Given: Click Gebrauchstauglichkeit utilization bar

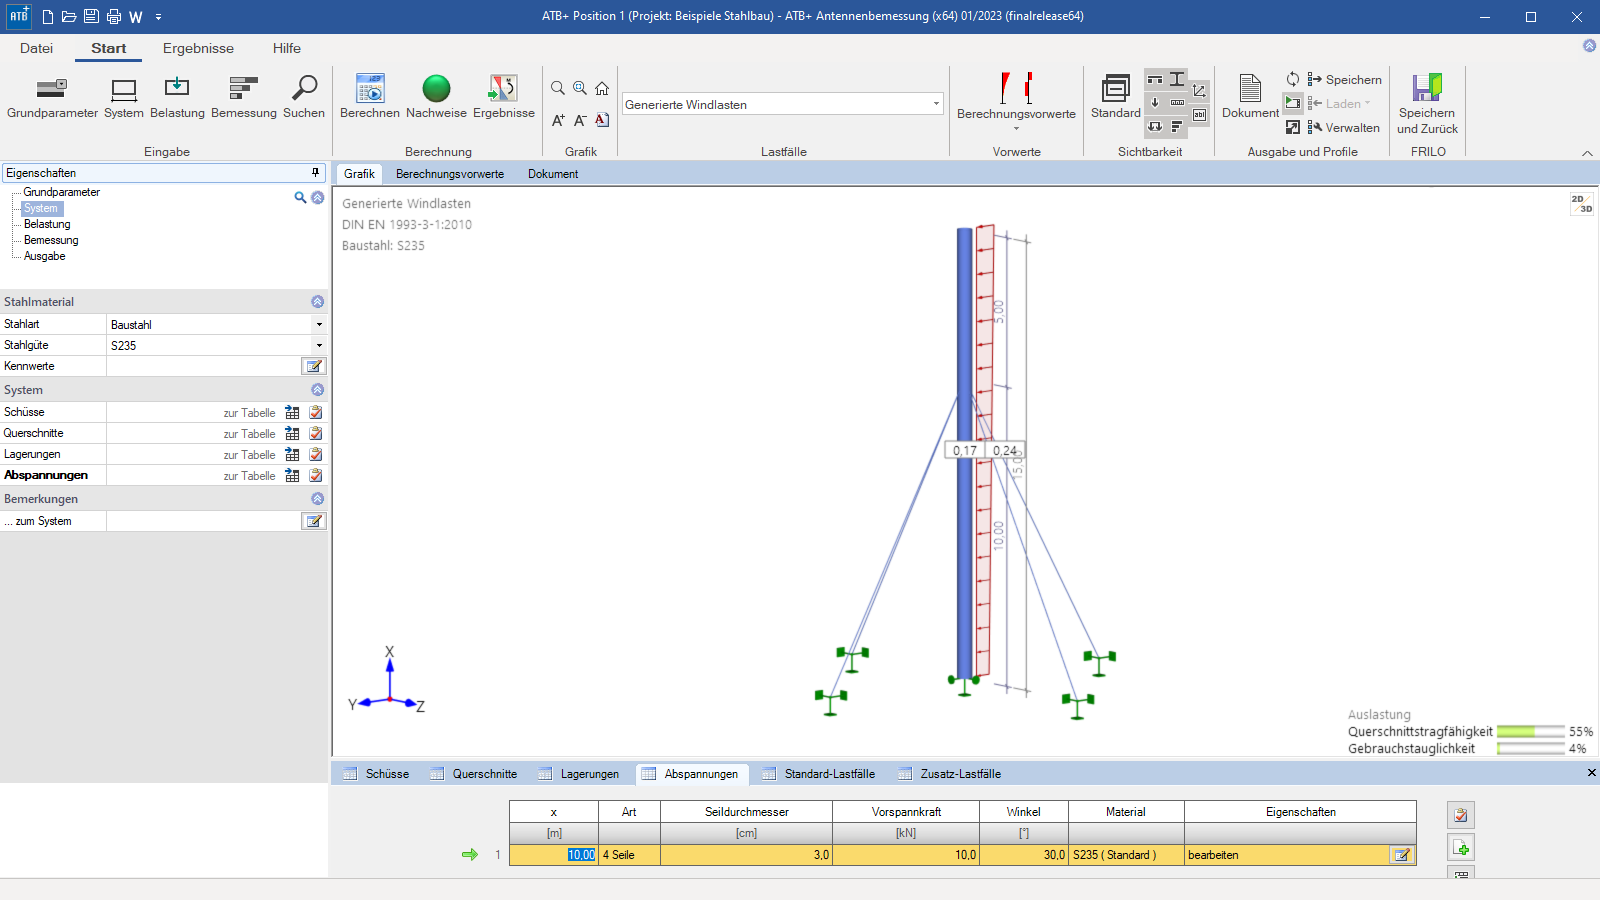Looking at the screenshot, I should pyautogui.click(x=1530, y=748).
